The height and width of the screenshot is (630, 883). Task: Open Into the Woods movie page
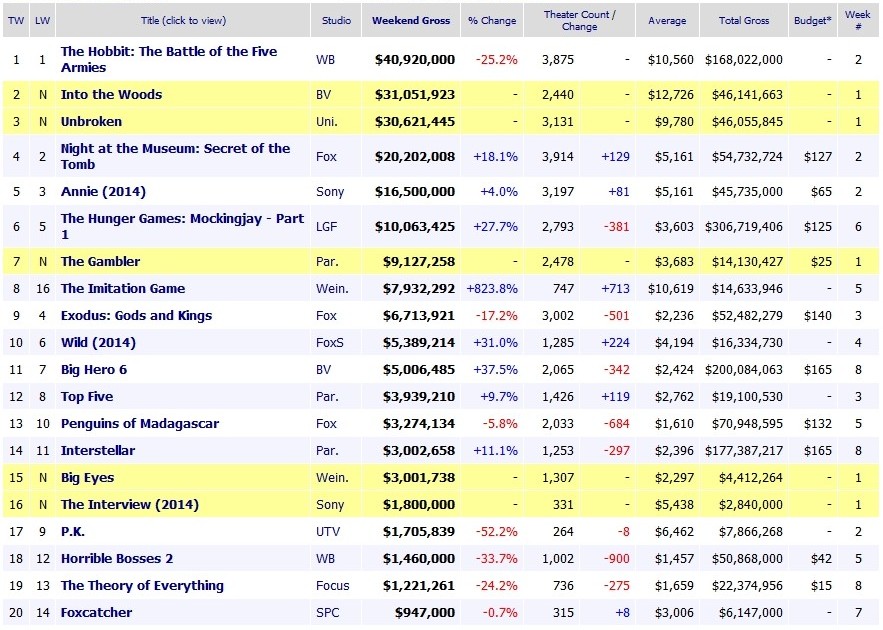[x=112, y=95]
